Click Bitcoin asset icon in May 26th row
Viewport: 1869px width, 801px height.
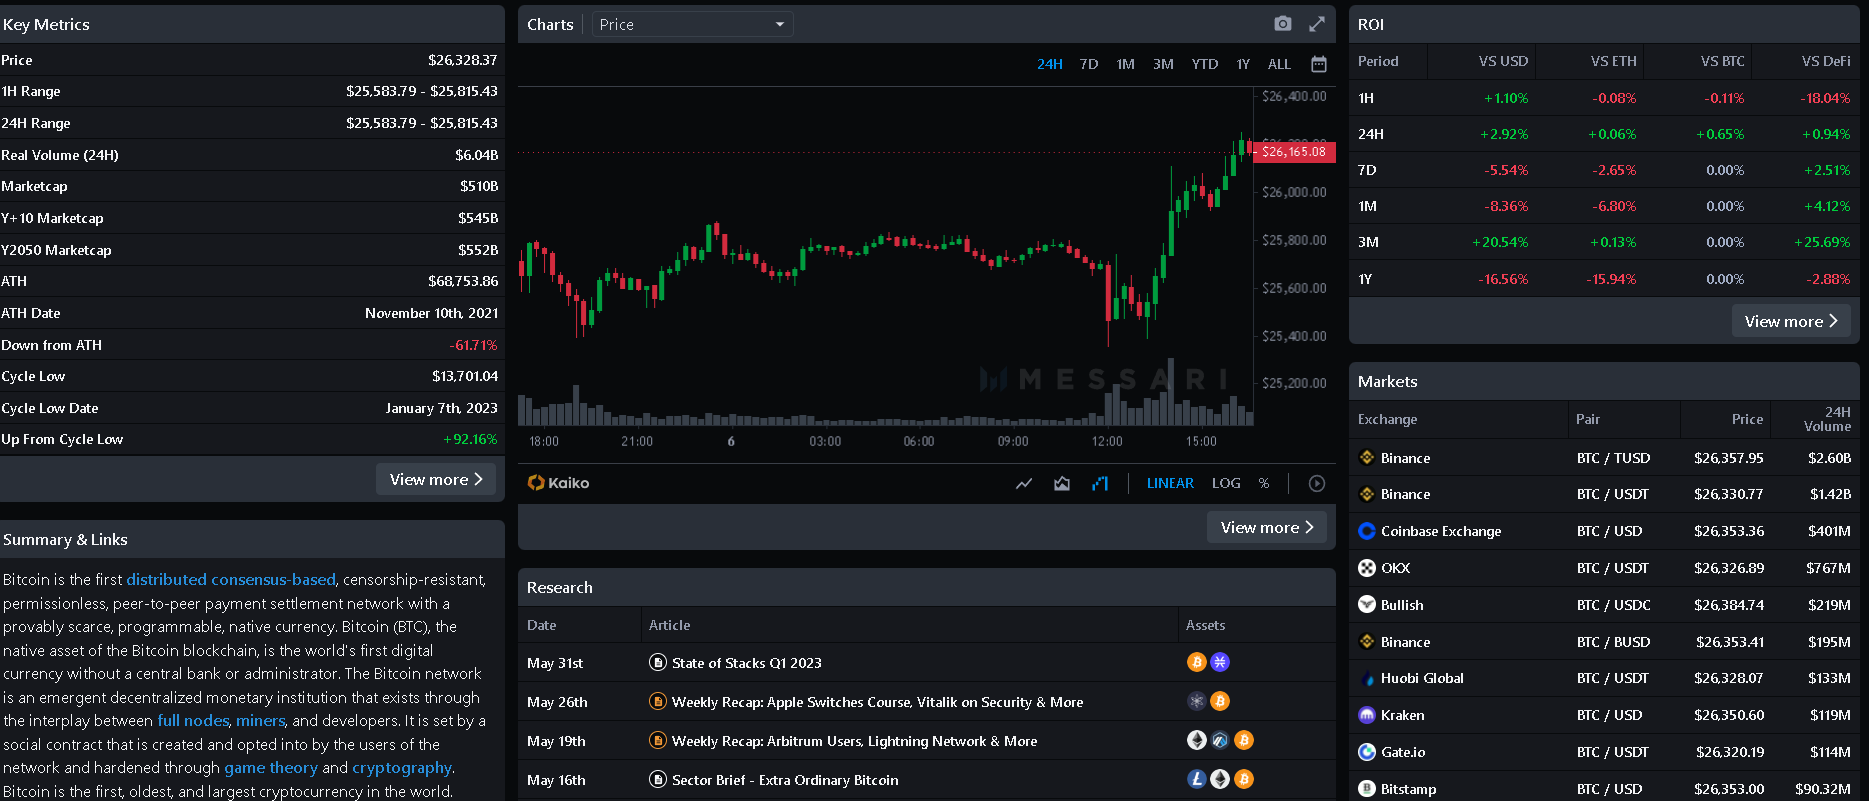(x=1220, y=701)
